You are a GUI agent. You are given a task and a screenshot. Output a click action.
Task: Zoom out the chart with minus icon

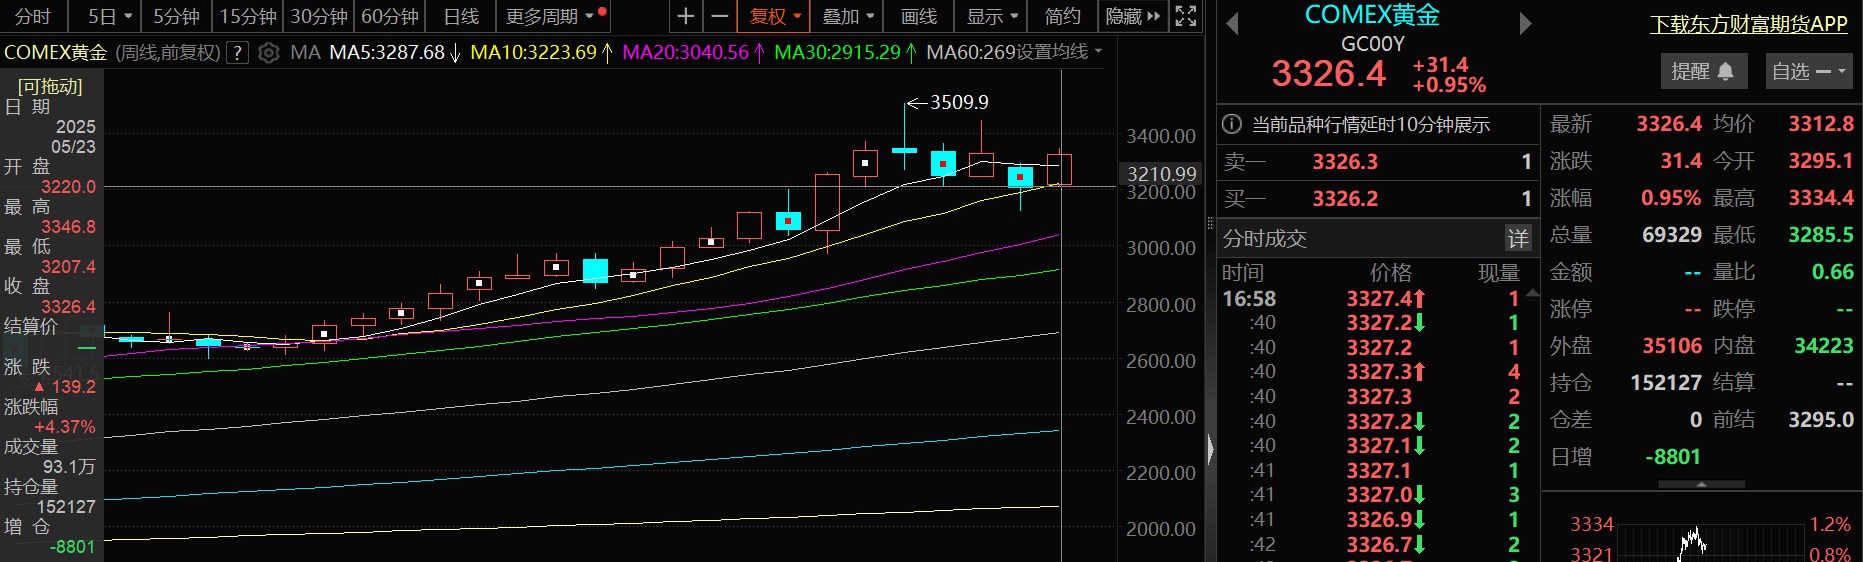pos(720,16)
